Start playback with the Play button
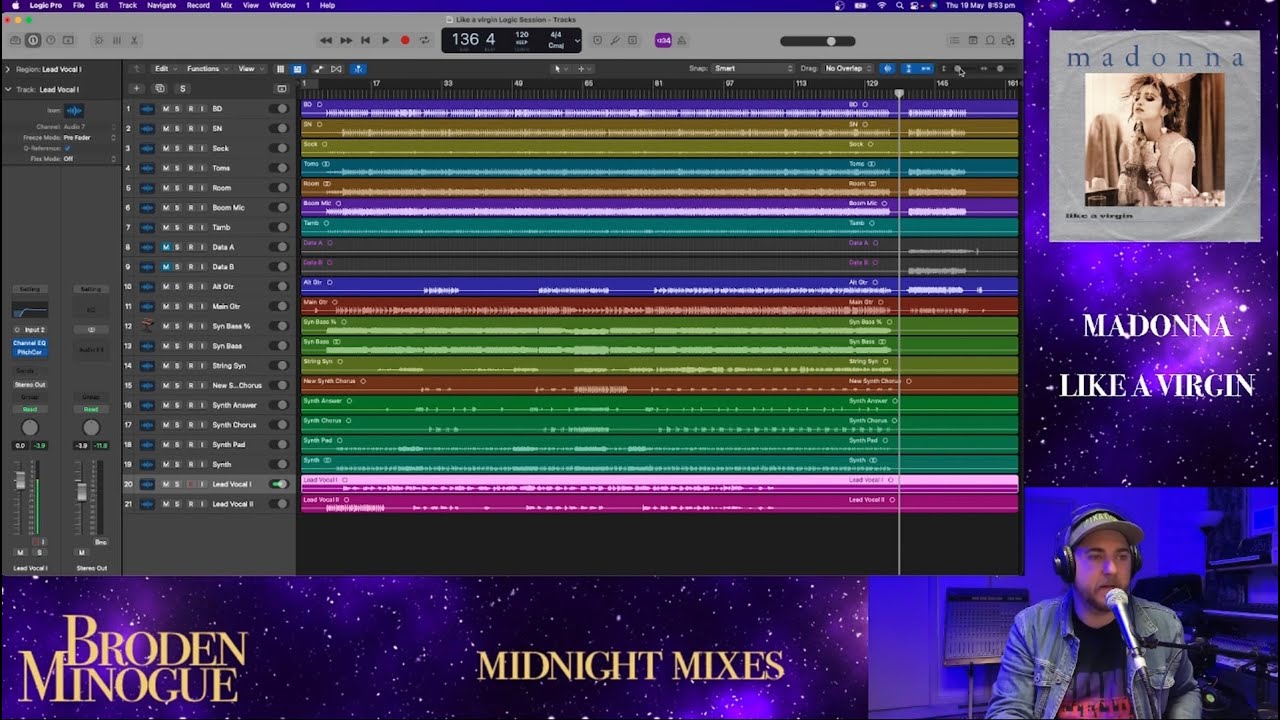1280x720 pixels. point(385,40)
